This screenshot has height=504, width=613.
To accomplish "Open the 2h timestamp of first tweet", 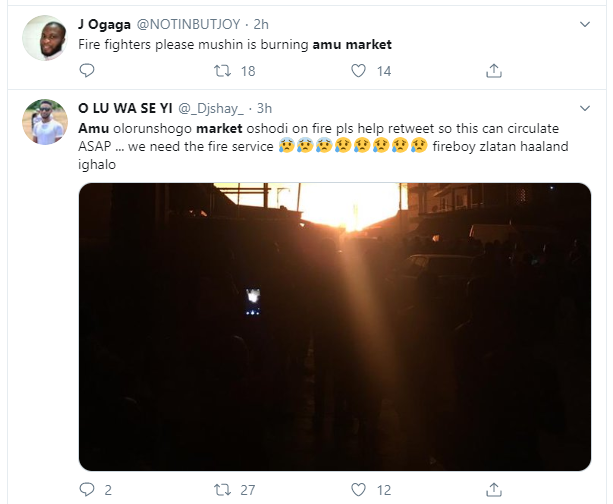I will [x=261, y=24].
